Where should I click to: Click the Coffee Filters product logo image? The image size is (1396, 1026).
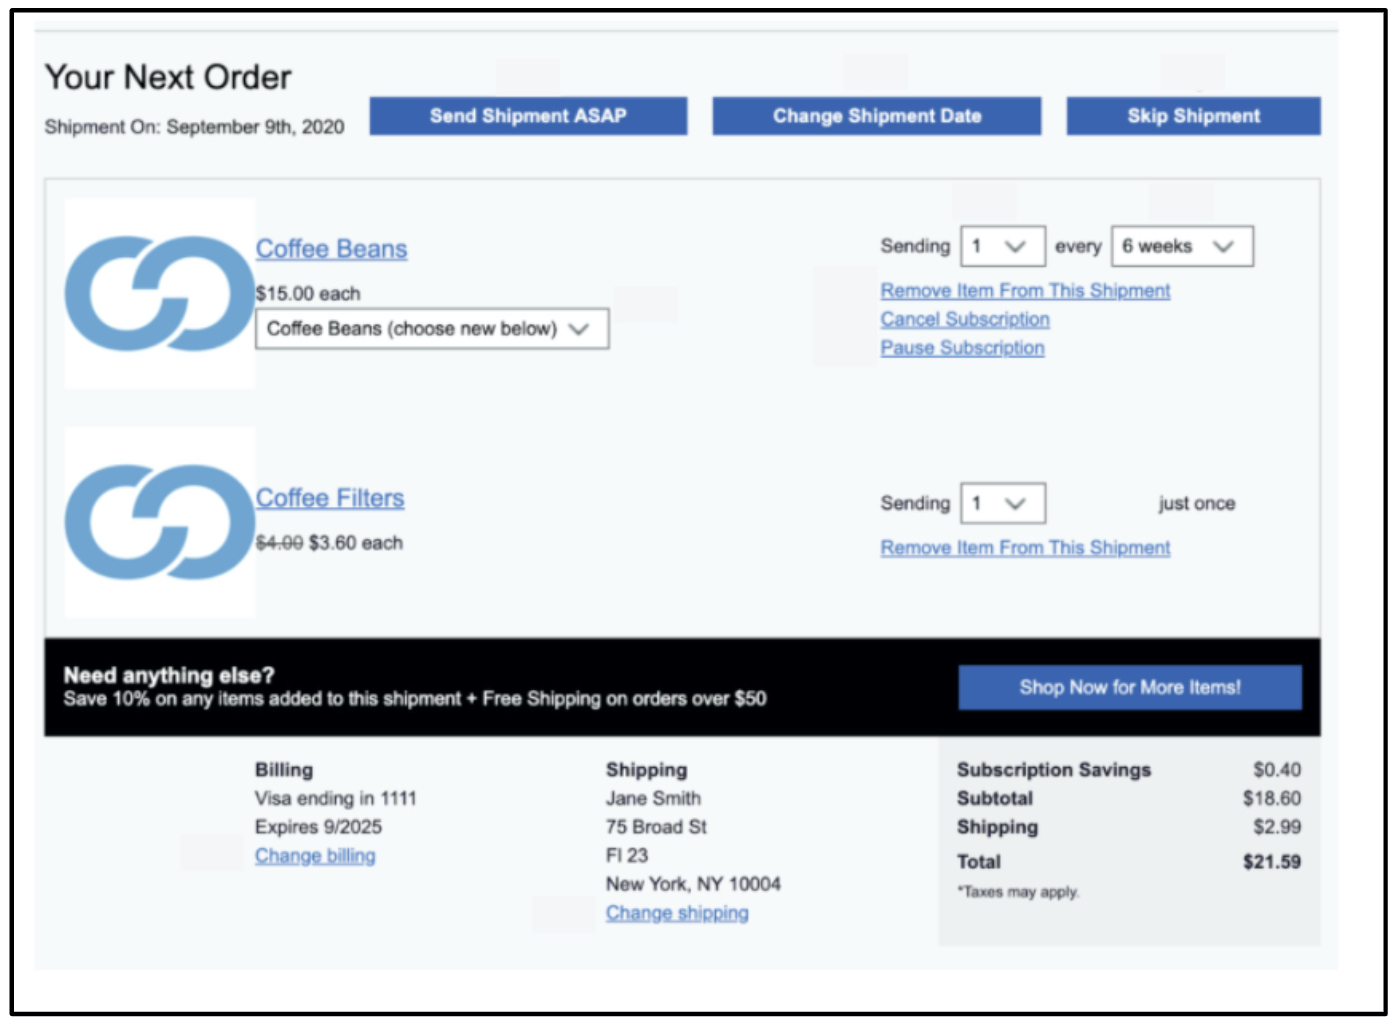[x=159, y=521]
